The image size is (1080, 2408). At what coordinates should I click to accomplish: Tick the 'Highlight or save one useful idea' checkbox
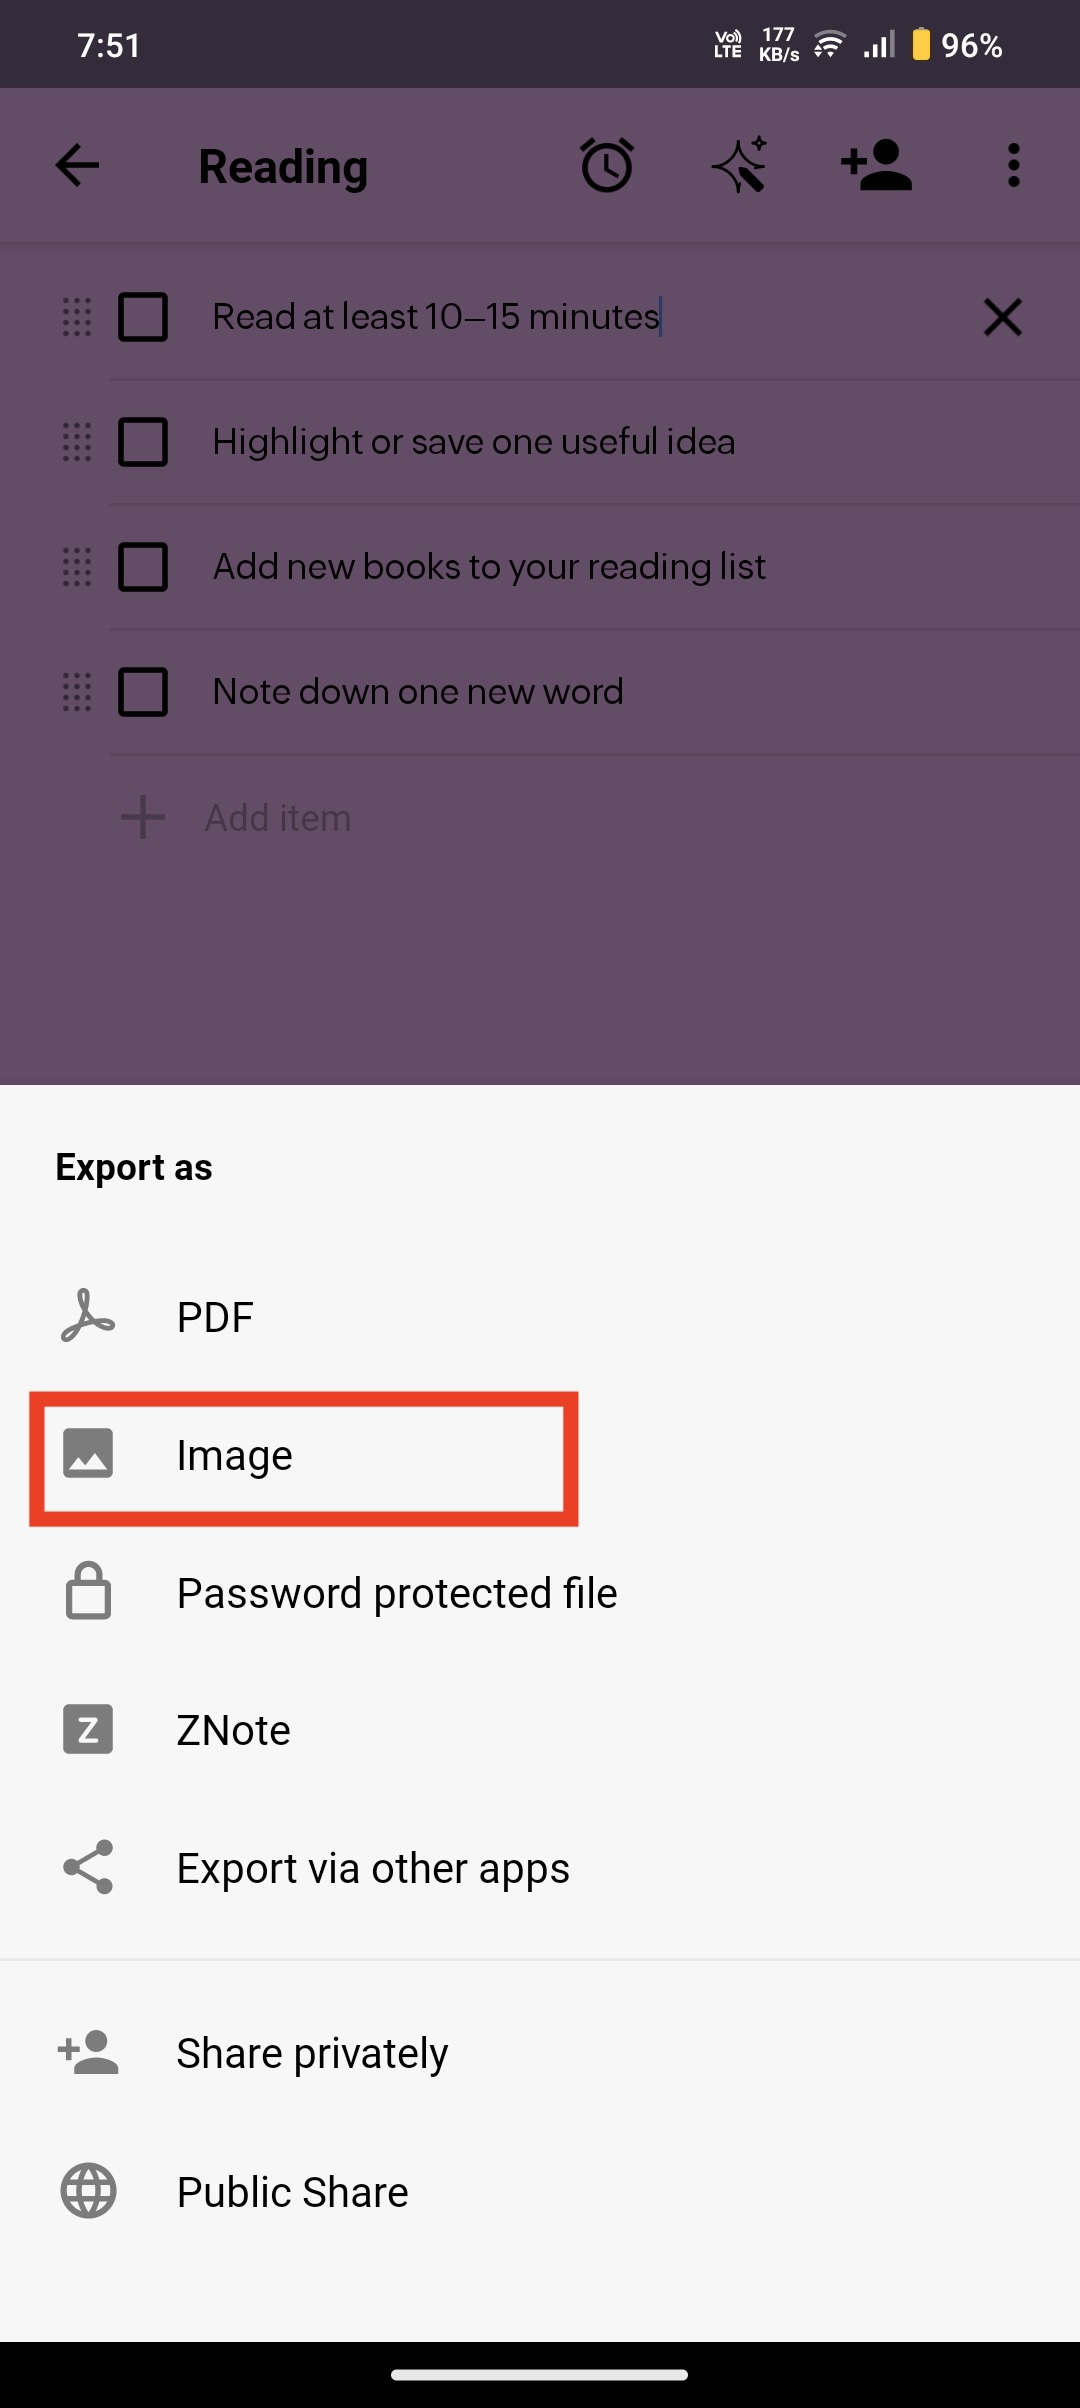tap(143, 442)
